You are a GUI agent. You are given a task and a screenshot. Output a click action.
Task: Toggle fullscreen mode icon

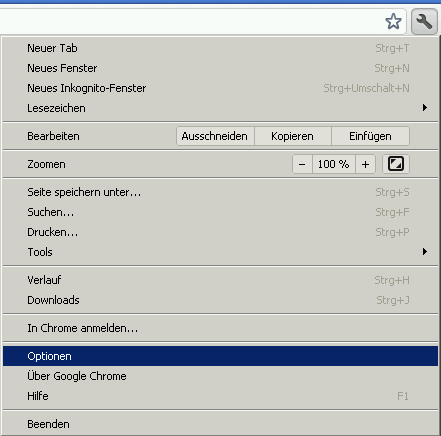click(396, 164)
